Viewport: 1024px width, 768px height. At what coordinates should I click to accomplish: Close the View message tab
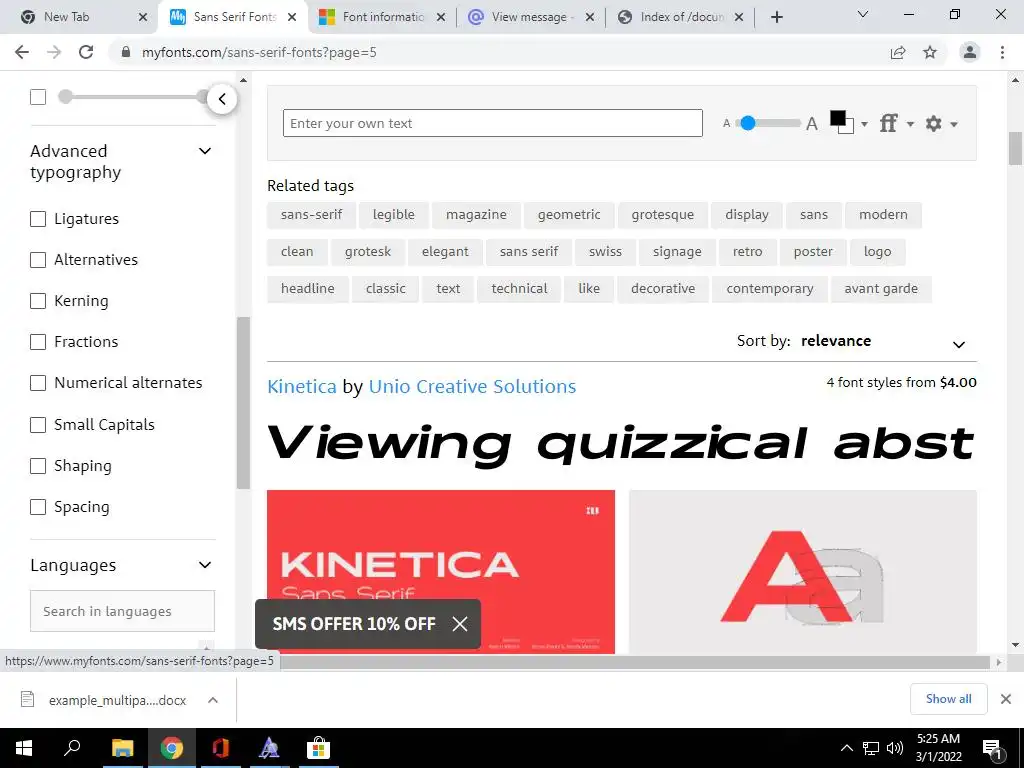[590, 17]
